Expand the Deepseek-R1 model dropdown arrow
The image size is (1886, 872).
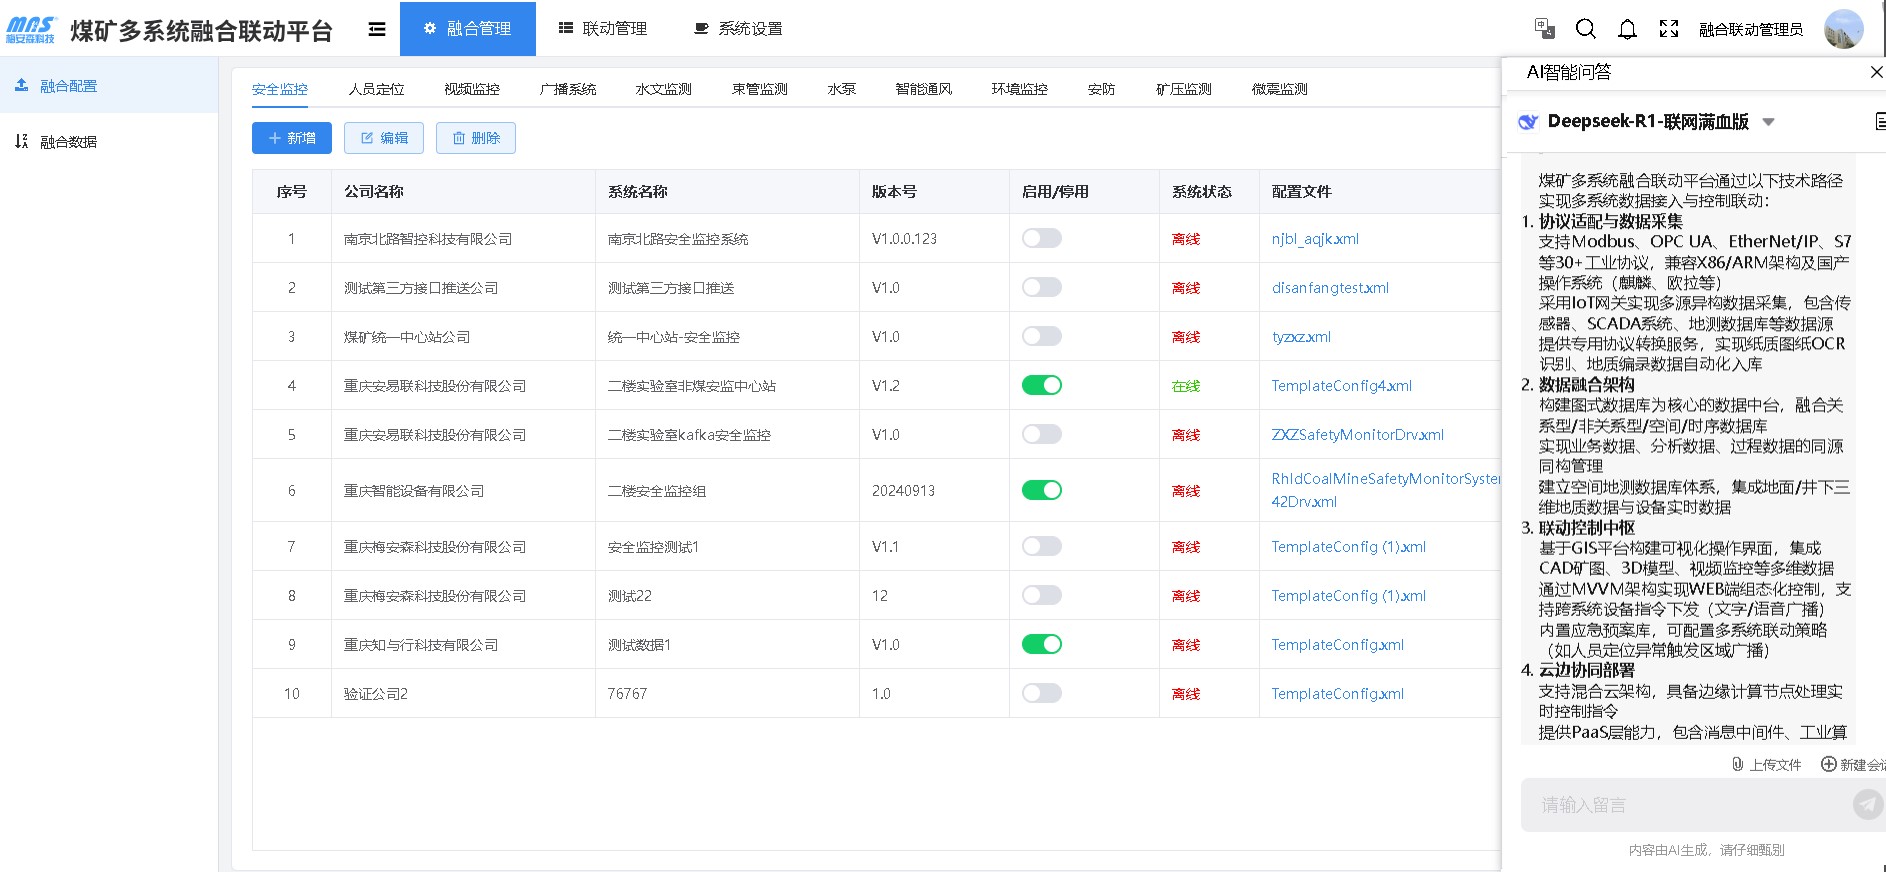click(x=1768, y=122)
